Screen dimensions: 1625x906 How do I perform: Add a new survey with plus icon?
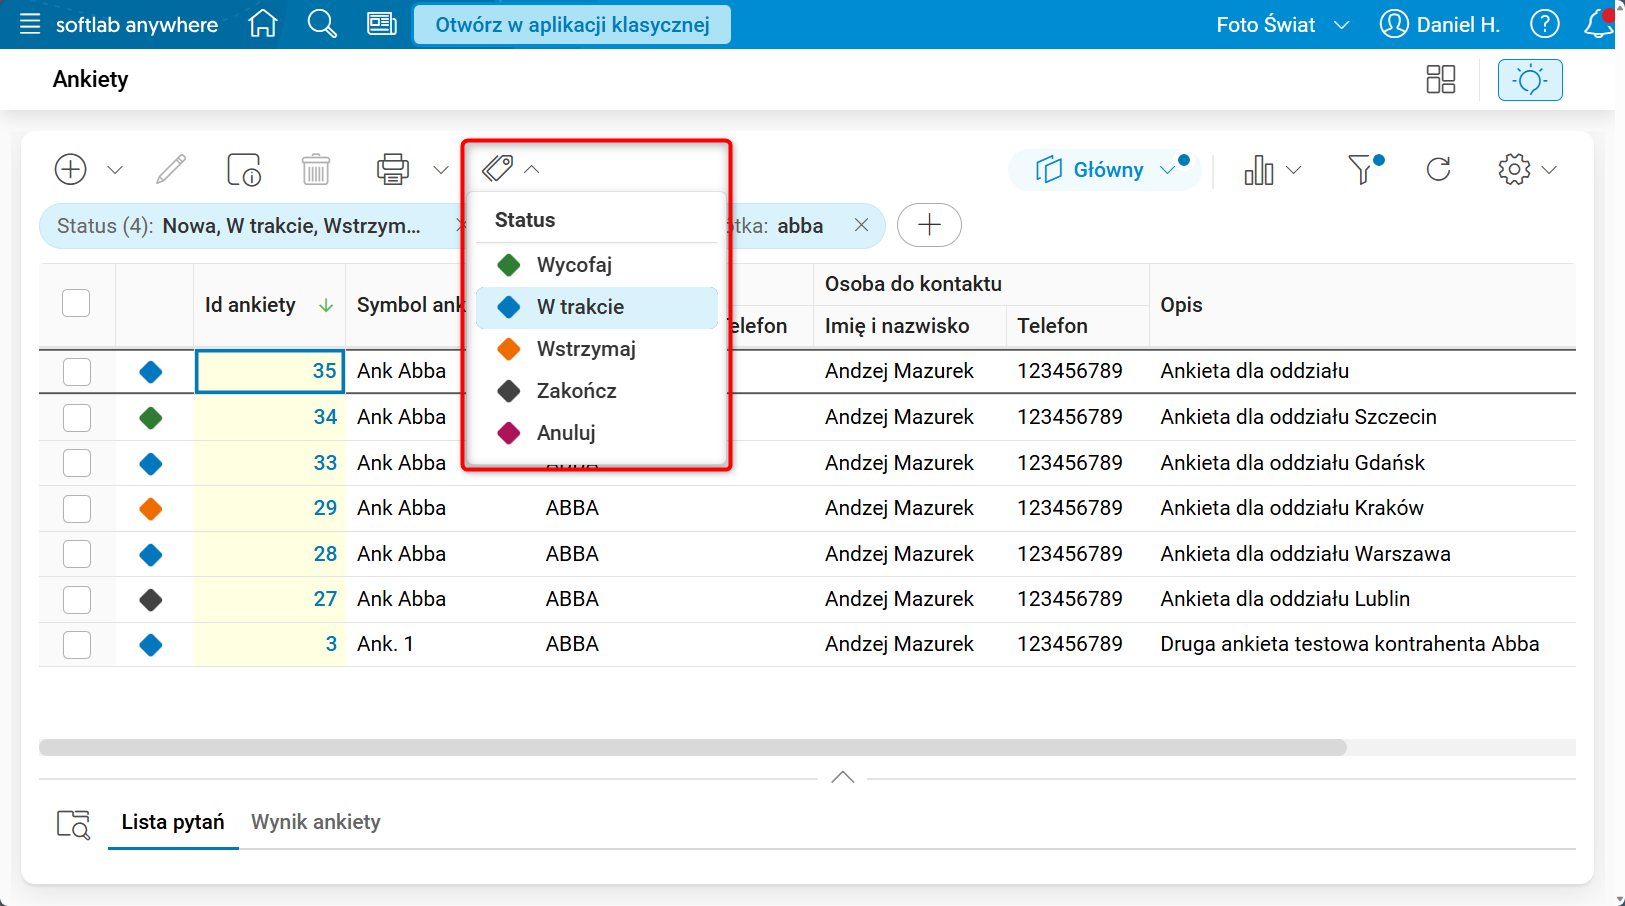click(x=70, y=169)
